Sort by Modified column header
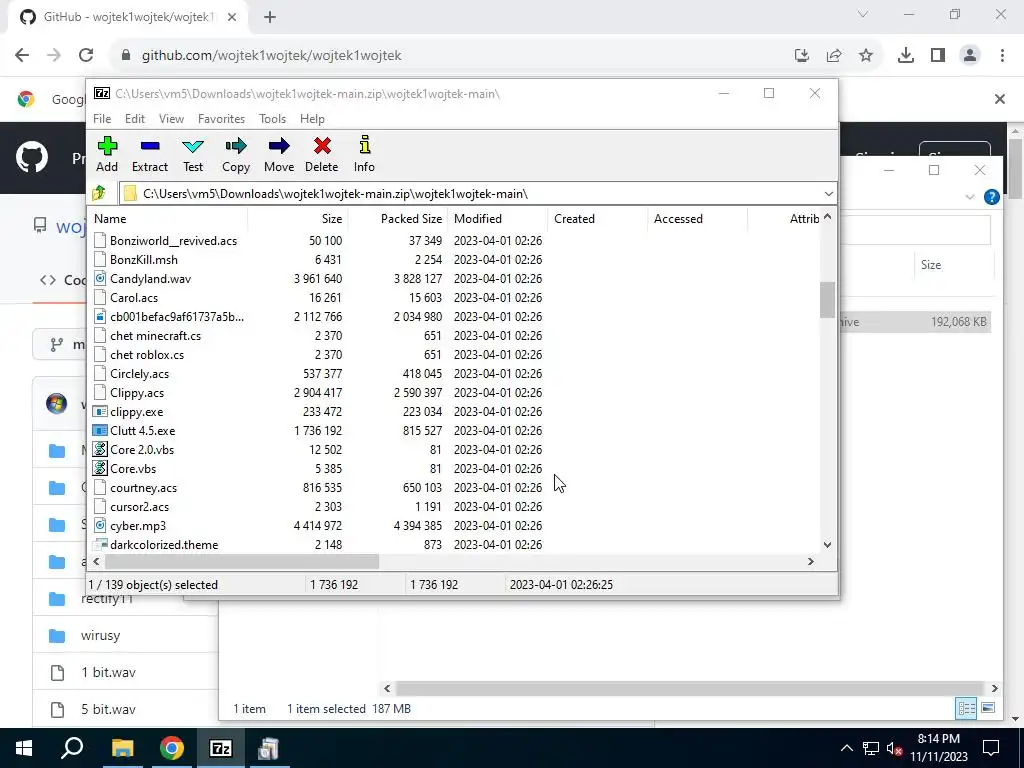This screenshot has width=1024, height=768. [x=498, y=219]
